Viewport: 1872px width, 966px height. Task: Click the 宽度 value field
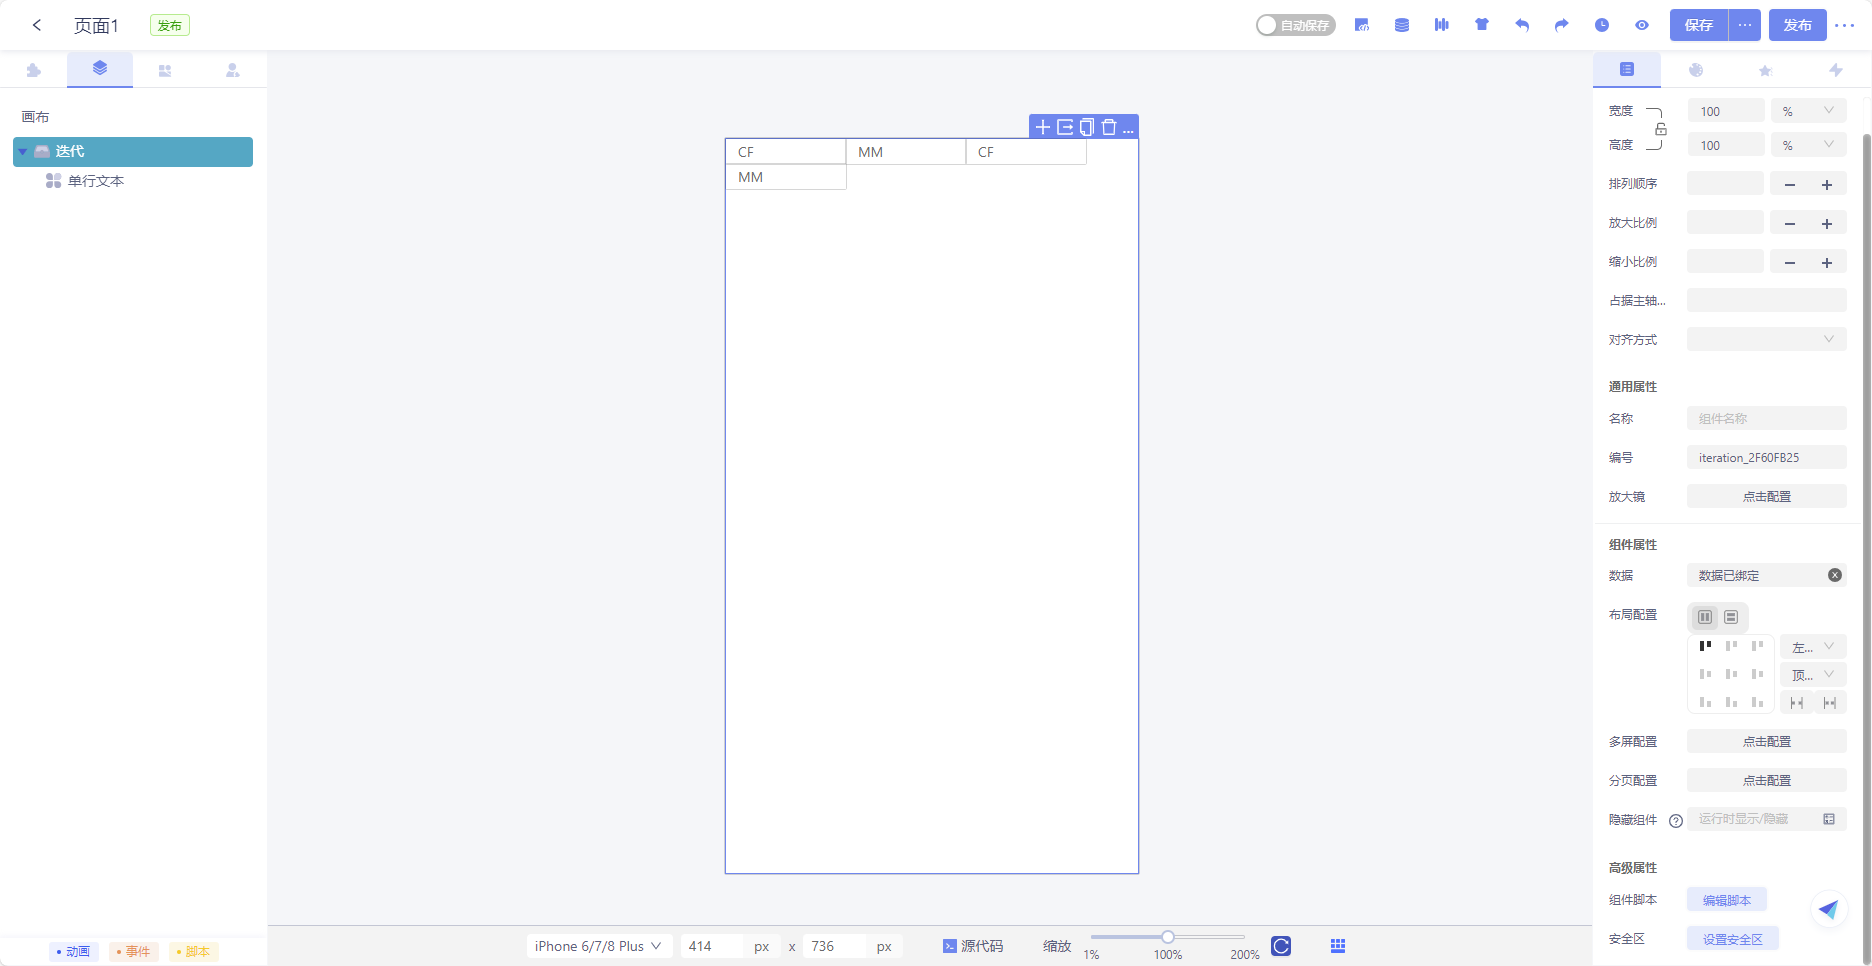point(1726,111)
